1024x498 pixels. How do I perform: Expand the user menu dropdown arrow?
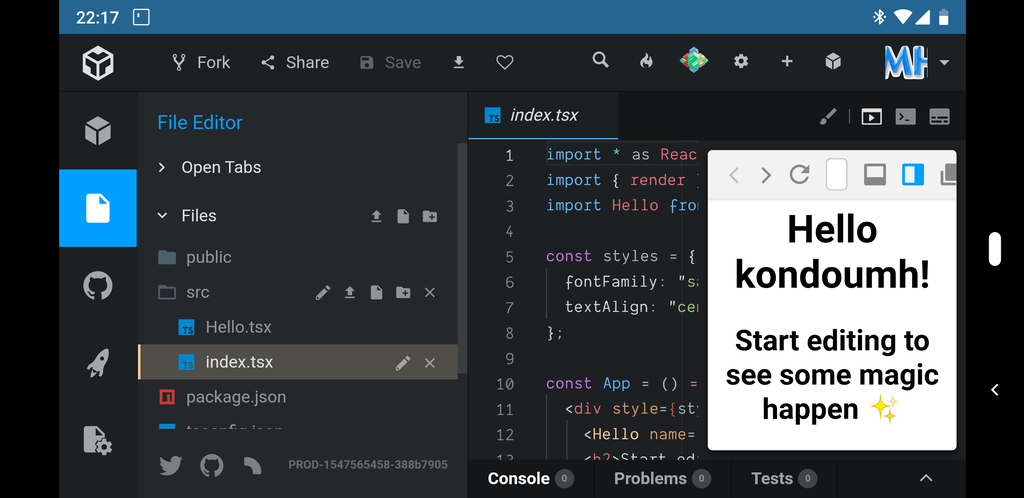944,63
